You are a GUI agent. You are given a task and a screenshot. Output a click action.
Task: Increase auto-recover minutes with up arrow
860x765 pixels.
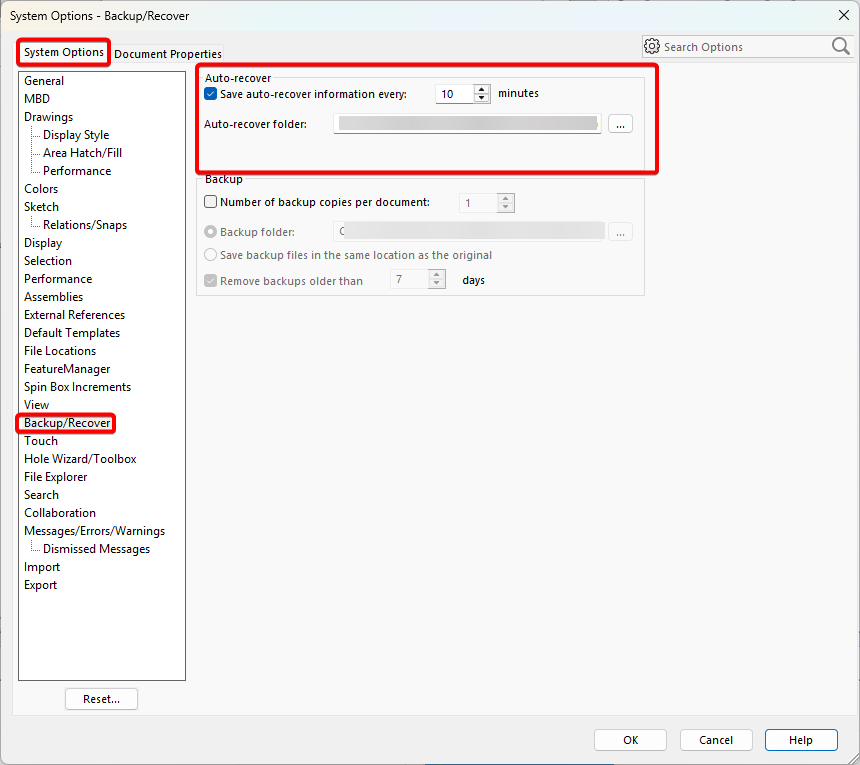pos(482,89)
